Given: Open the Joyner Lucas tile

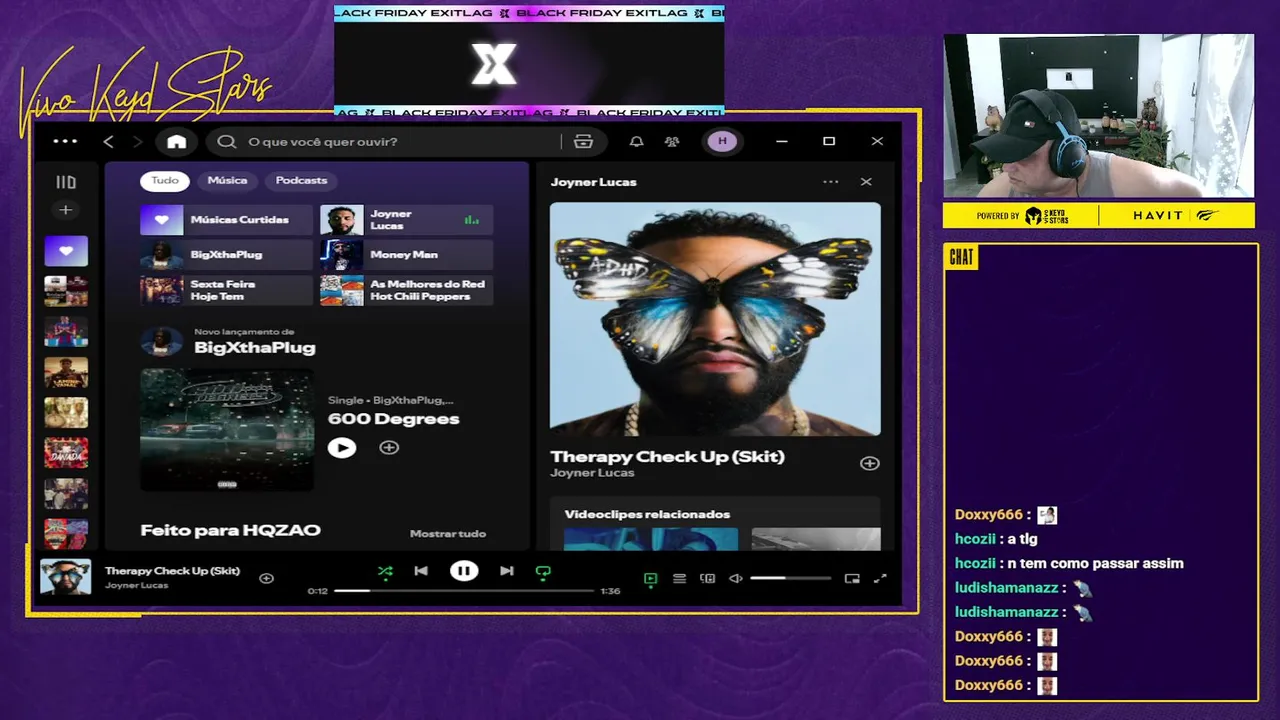Looking at the screenshot, I should [x=406, y=220].
